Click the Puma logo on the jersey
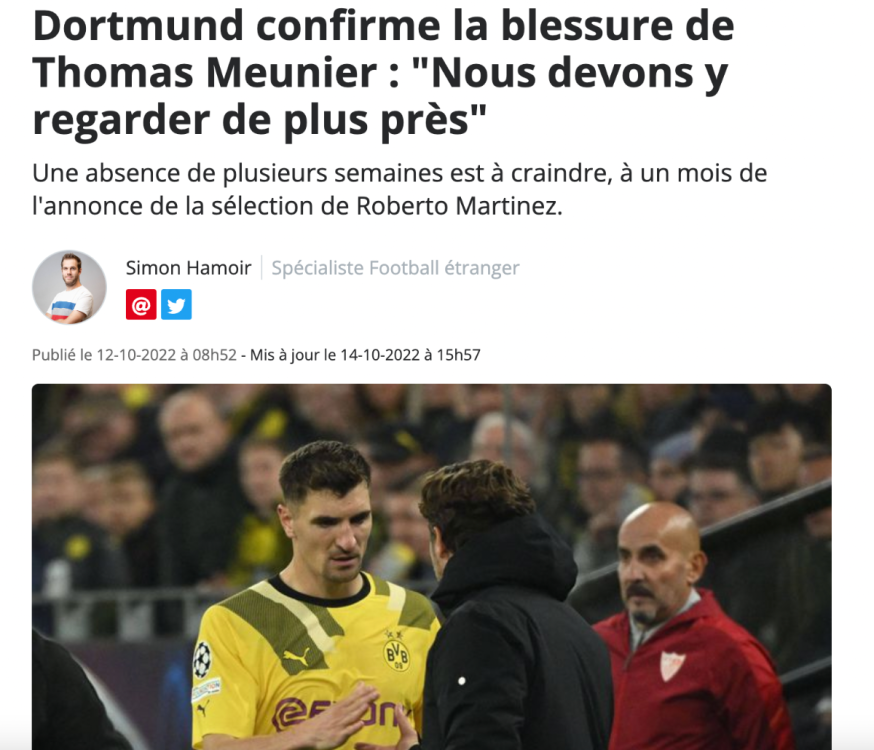The height and width of the screenshot is (750, 874). pos(295,656)
